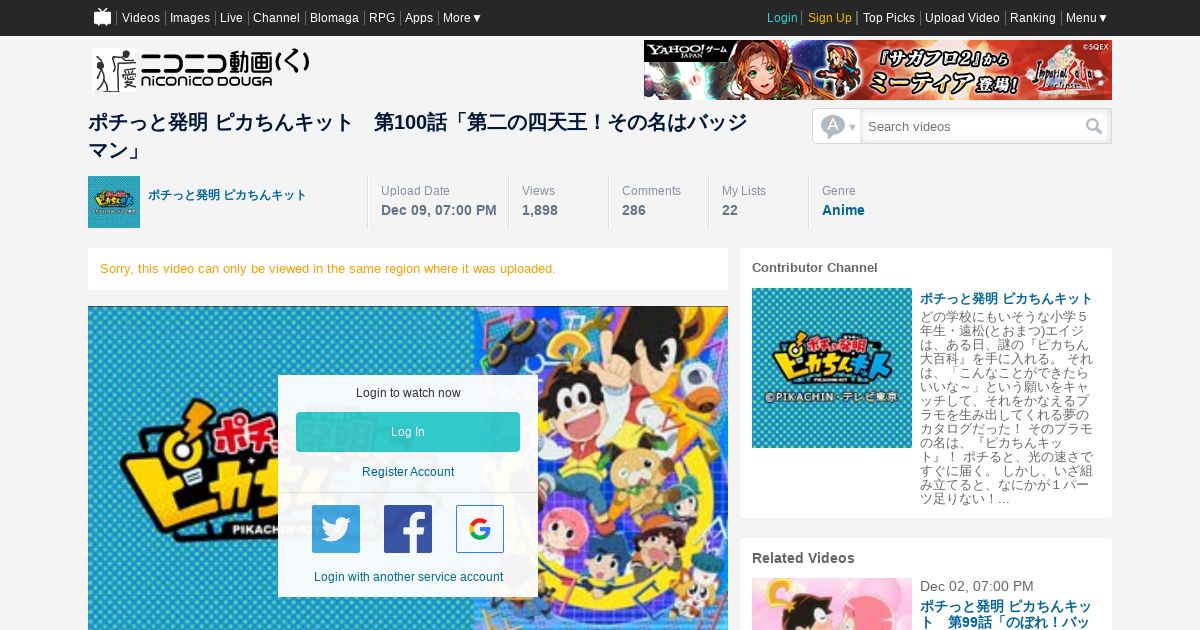
Task: Click the Login link in top bar
Action: pos(782,18)
